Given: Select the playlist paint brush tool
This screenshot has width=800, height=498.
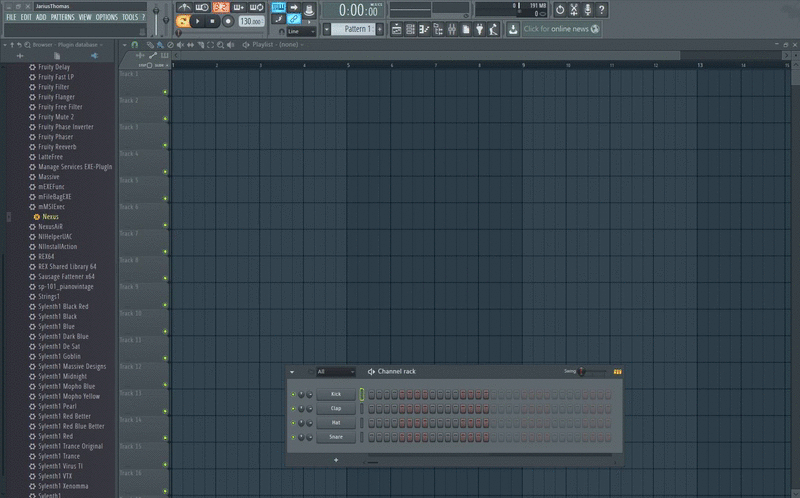Looking at the screenshot, I should point(160,45).
